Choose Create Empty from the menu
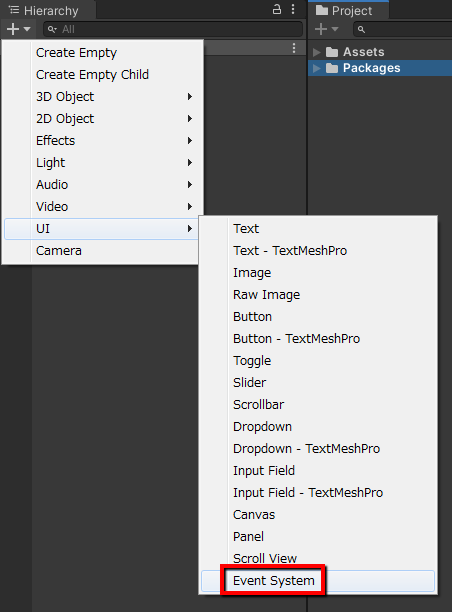 click(102, 53)
